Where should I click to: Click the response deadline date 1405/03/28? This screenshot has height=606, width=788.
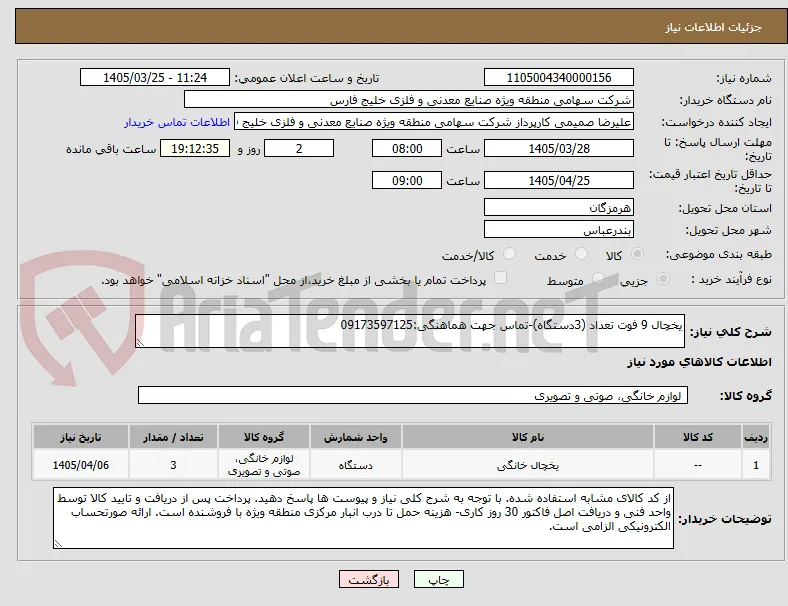pos(559,148)
